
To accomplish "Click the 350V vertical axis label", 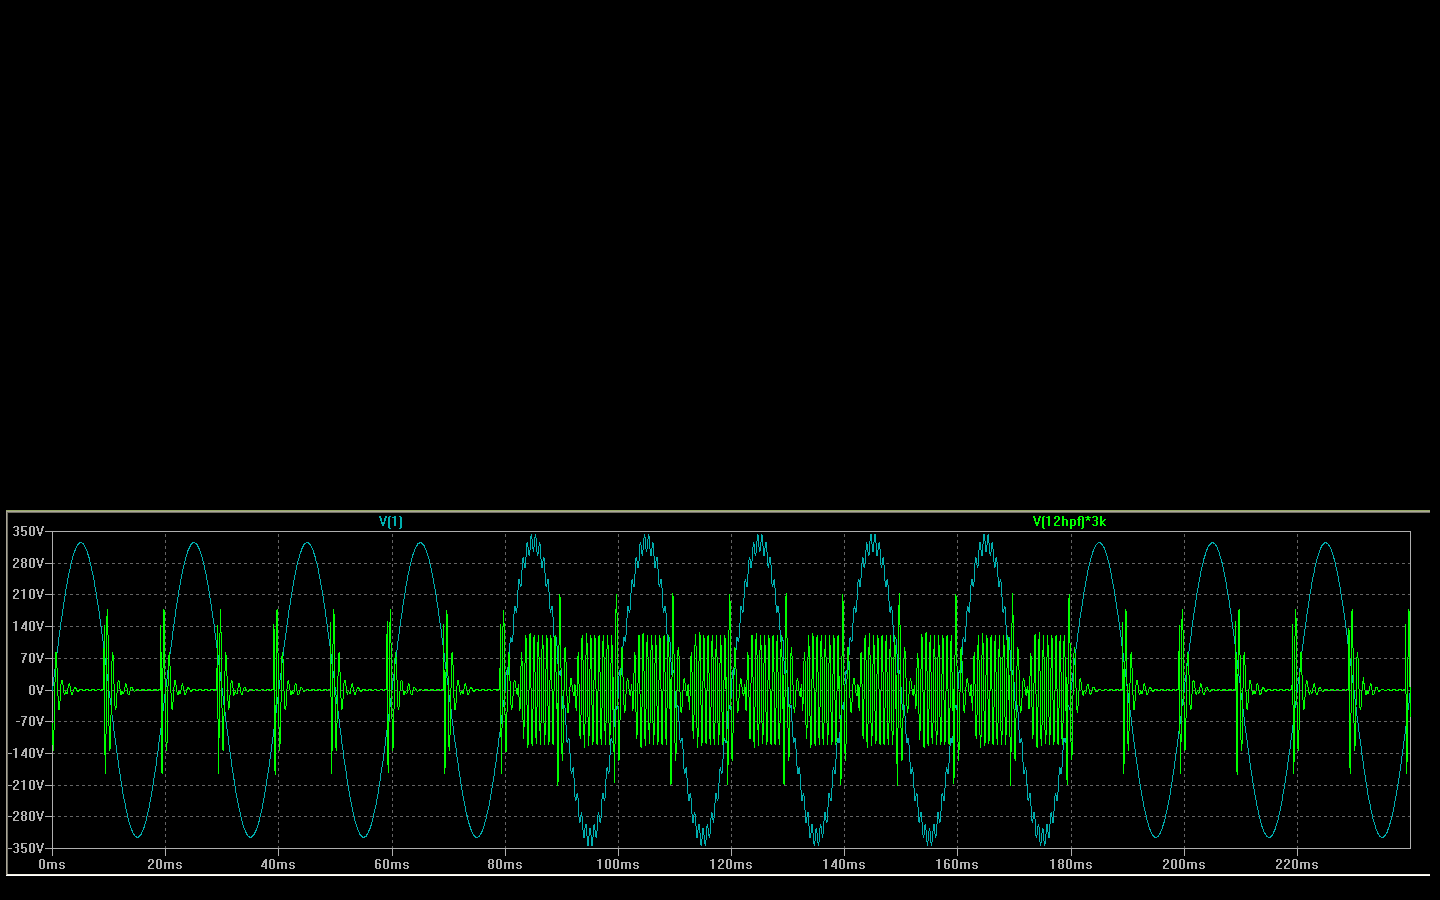I will pyautogui.click(x=28, y=532).
